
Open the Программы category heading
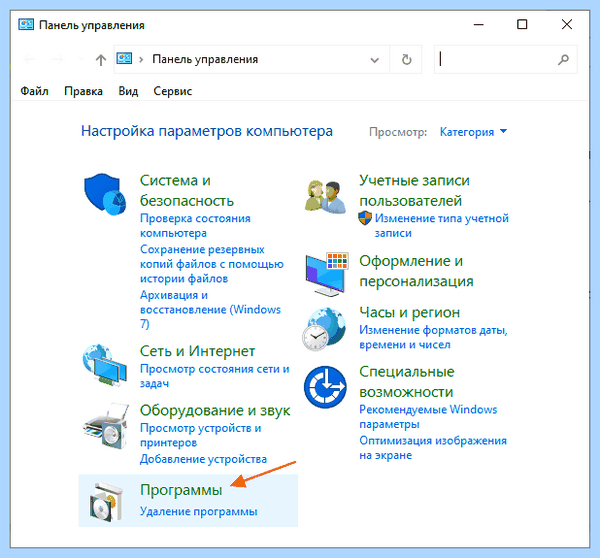[181, 490]
